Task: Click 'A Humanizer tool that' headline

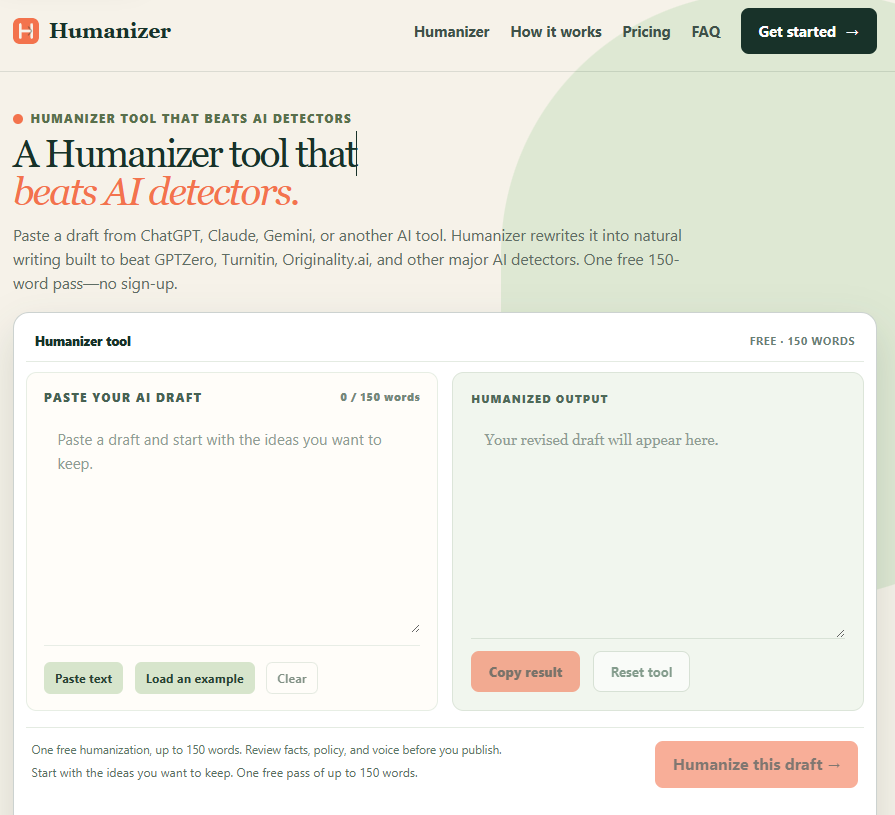Action: pyautogui.click(x=185, y=154)
